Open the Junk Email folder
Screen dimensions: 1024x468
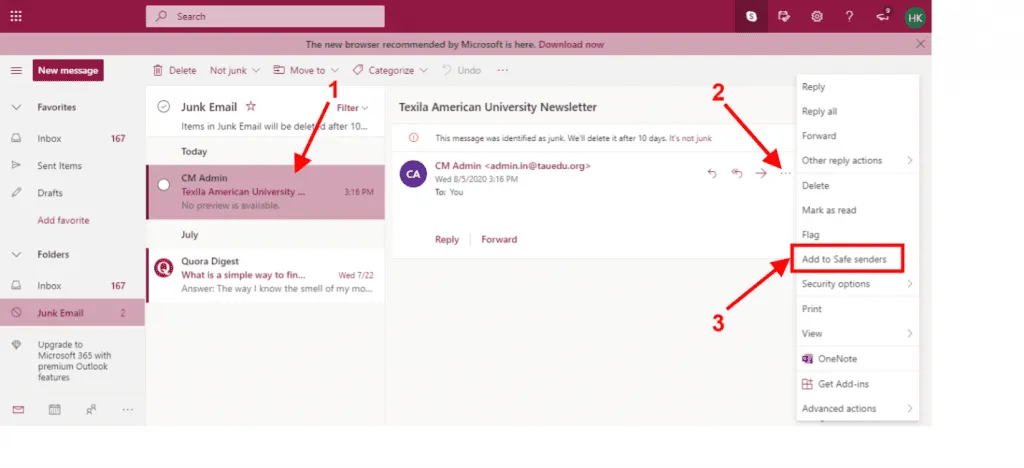pos(72,313)
